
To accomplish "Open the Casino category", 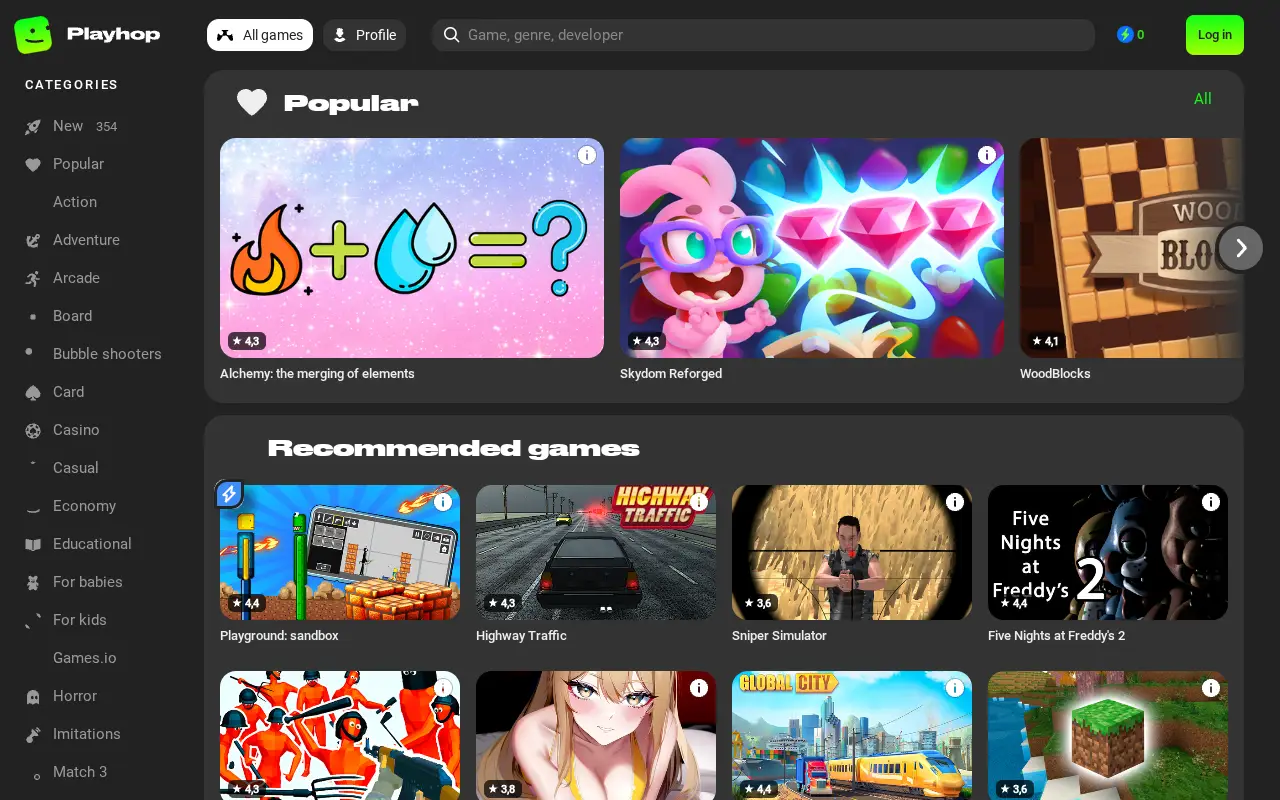I will (x=76, y=430).
